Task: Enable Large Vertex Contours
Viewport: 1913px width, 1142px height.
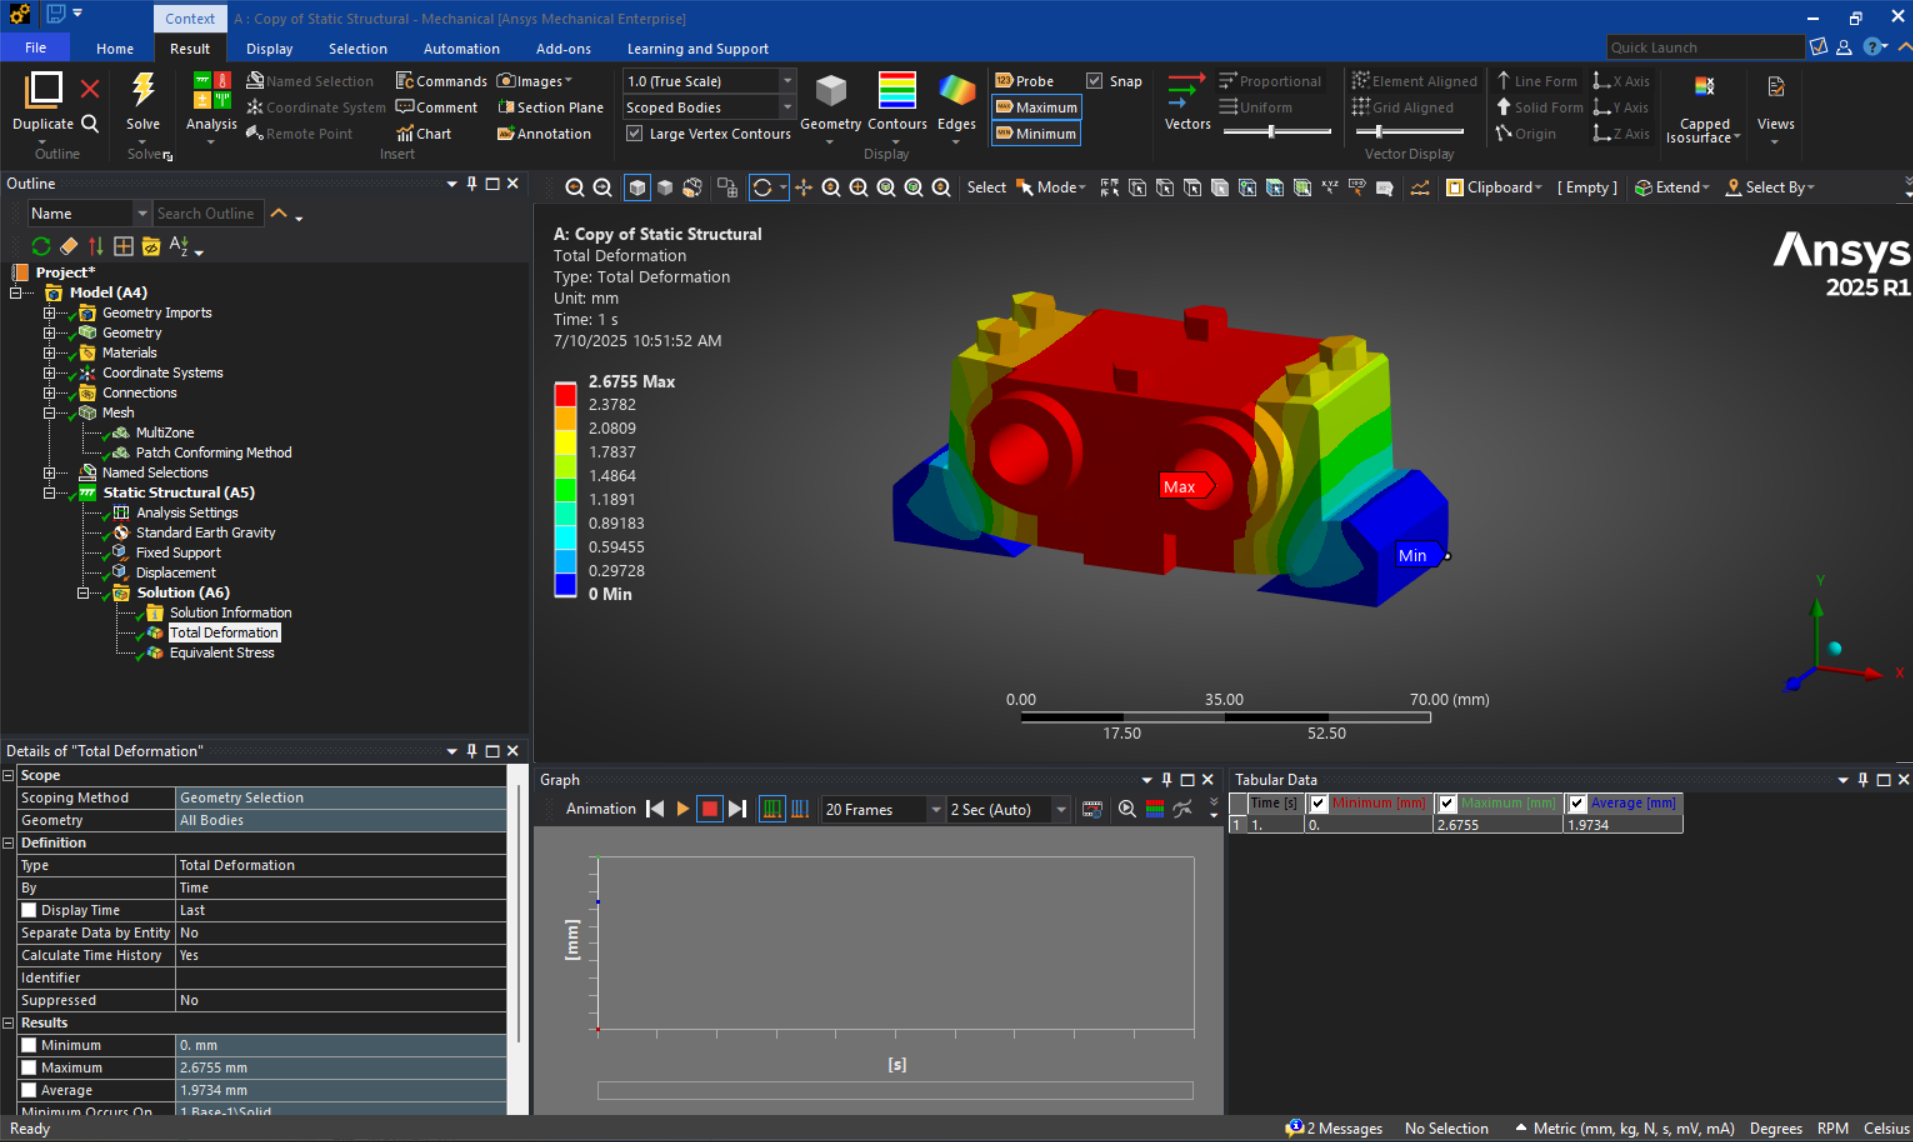Action: tap(636, 133)
